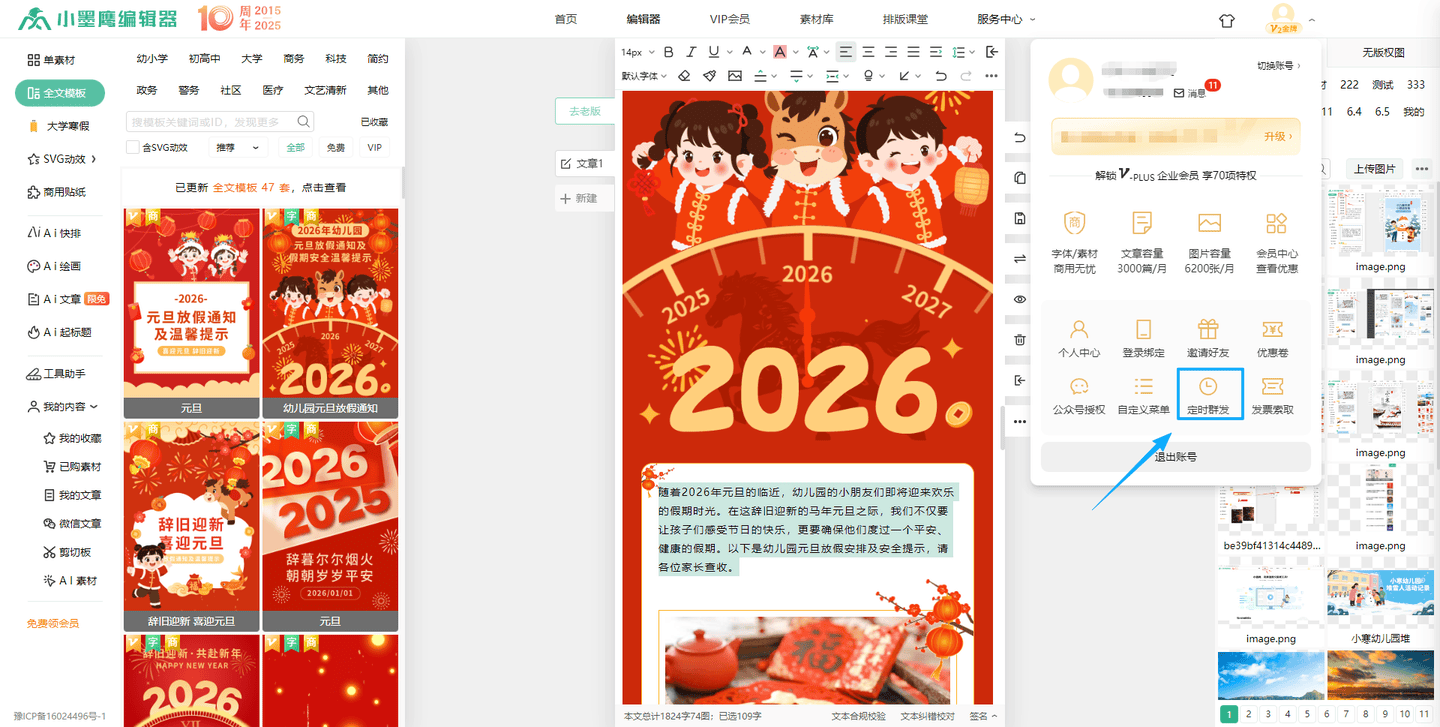The height and width of the screenshot is (727, 1440).
Task: Open the 默认字体 font family dropdown
Action: [x=644, y=75]
